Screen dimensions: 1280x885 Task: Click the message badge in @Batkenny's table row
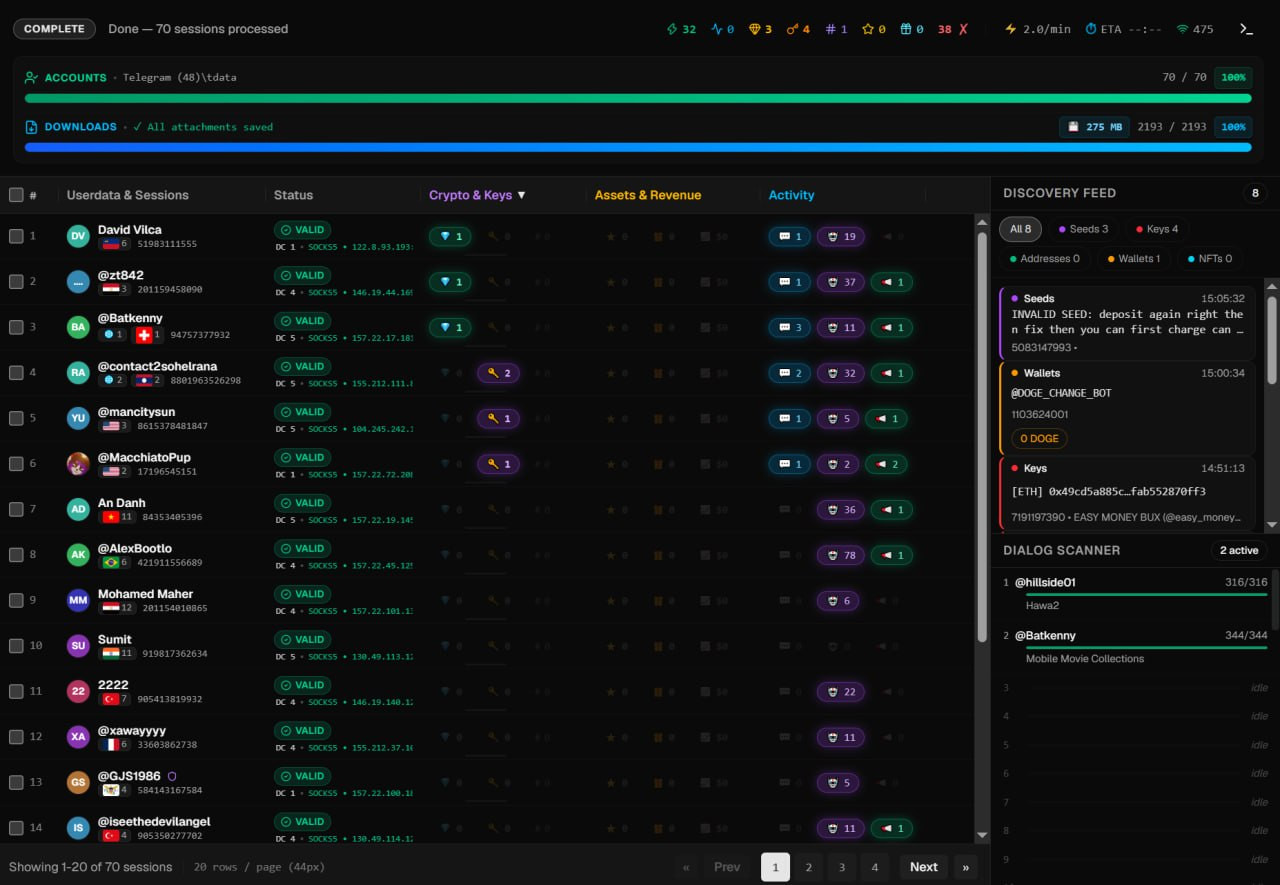point(790,328)
